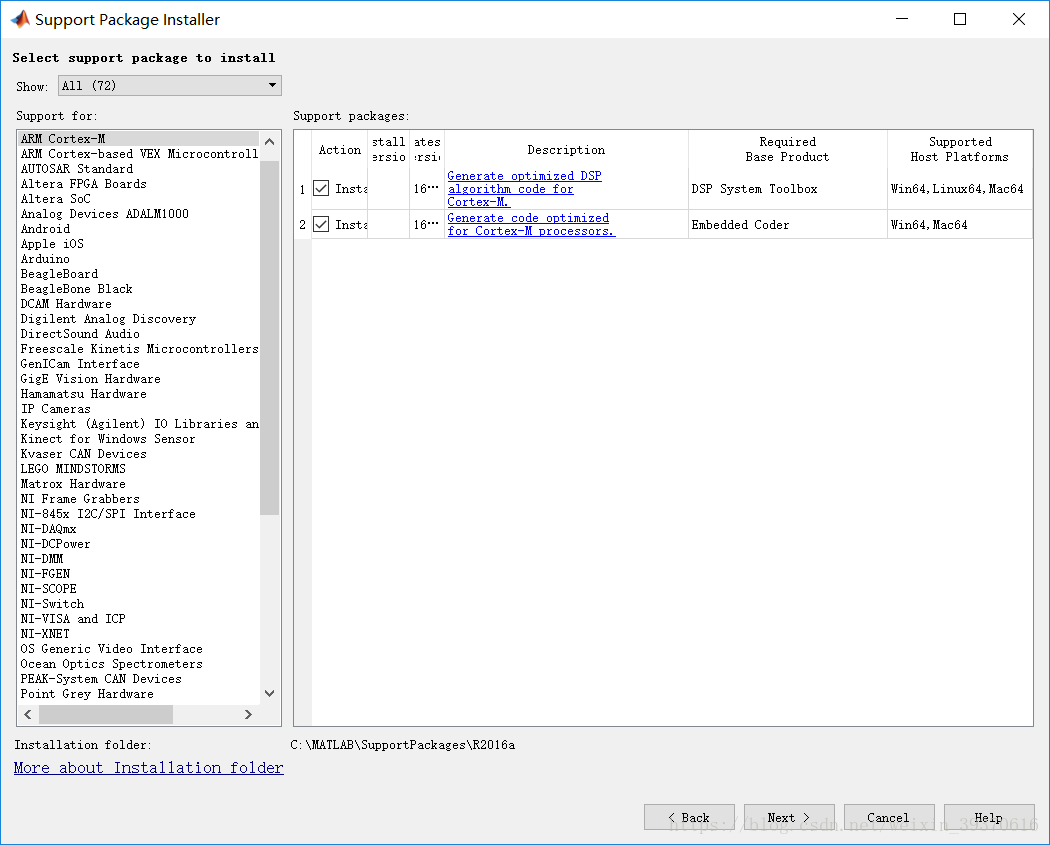Image resolution: width=1050 pixels, height=845 pixels.
Task: Select Freescale Kinetis Microcontrollers entry
Action: pyautogui.click(x=139, y=349)
